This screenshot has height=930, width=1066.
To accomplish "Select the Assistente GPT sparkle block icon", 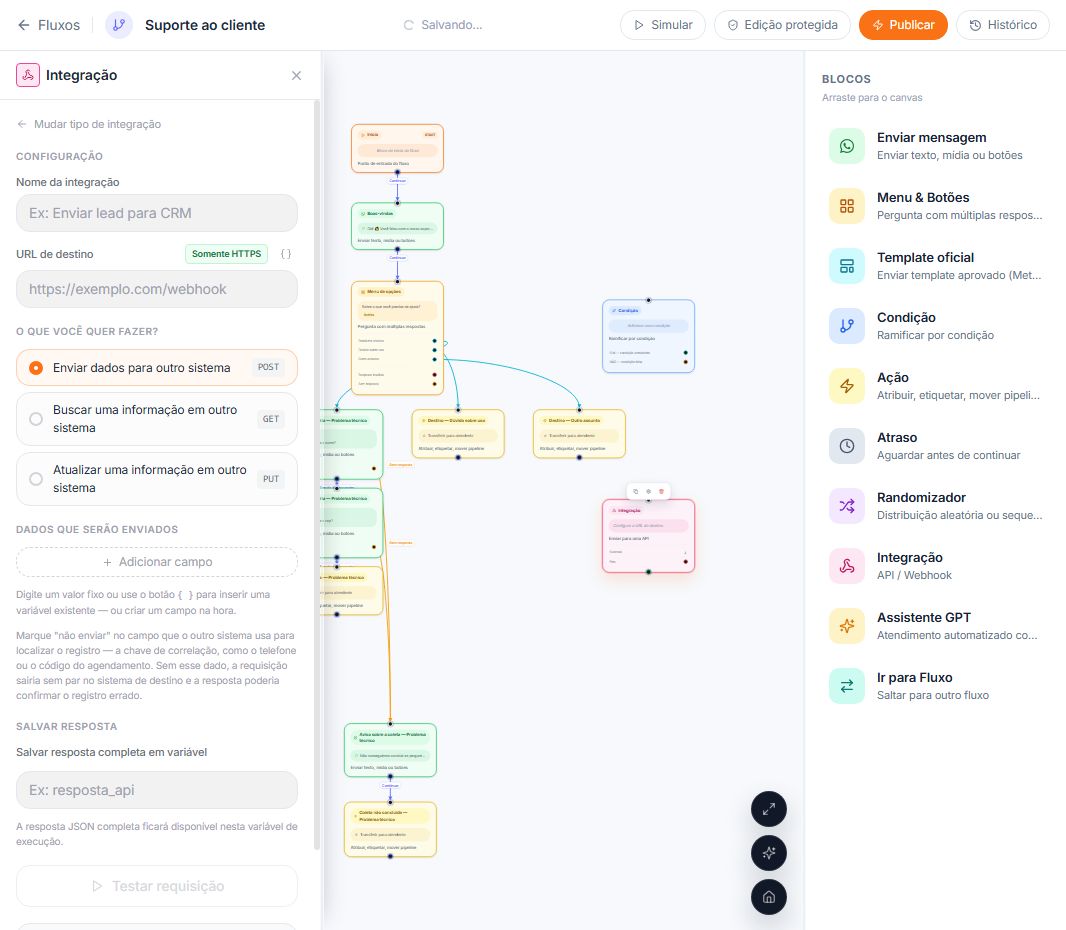I will pyautogui.click(x=846, y=626).
